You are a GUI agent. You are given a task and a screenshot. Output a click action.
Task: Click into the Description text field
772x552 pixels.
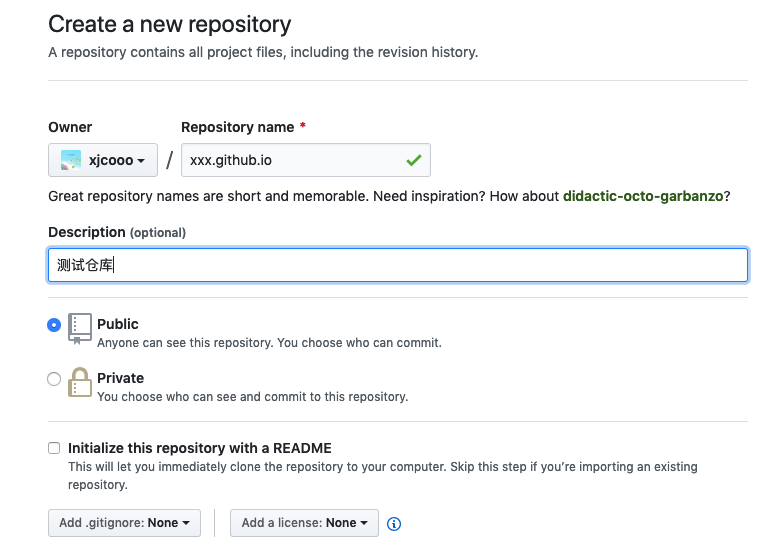click(398, 265)
